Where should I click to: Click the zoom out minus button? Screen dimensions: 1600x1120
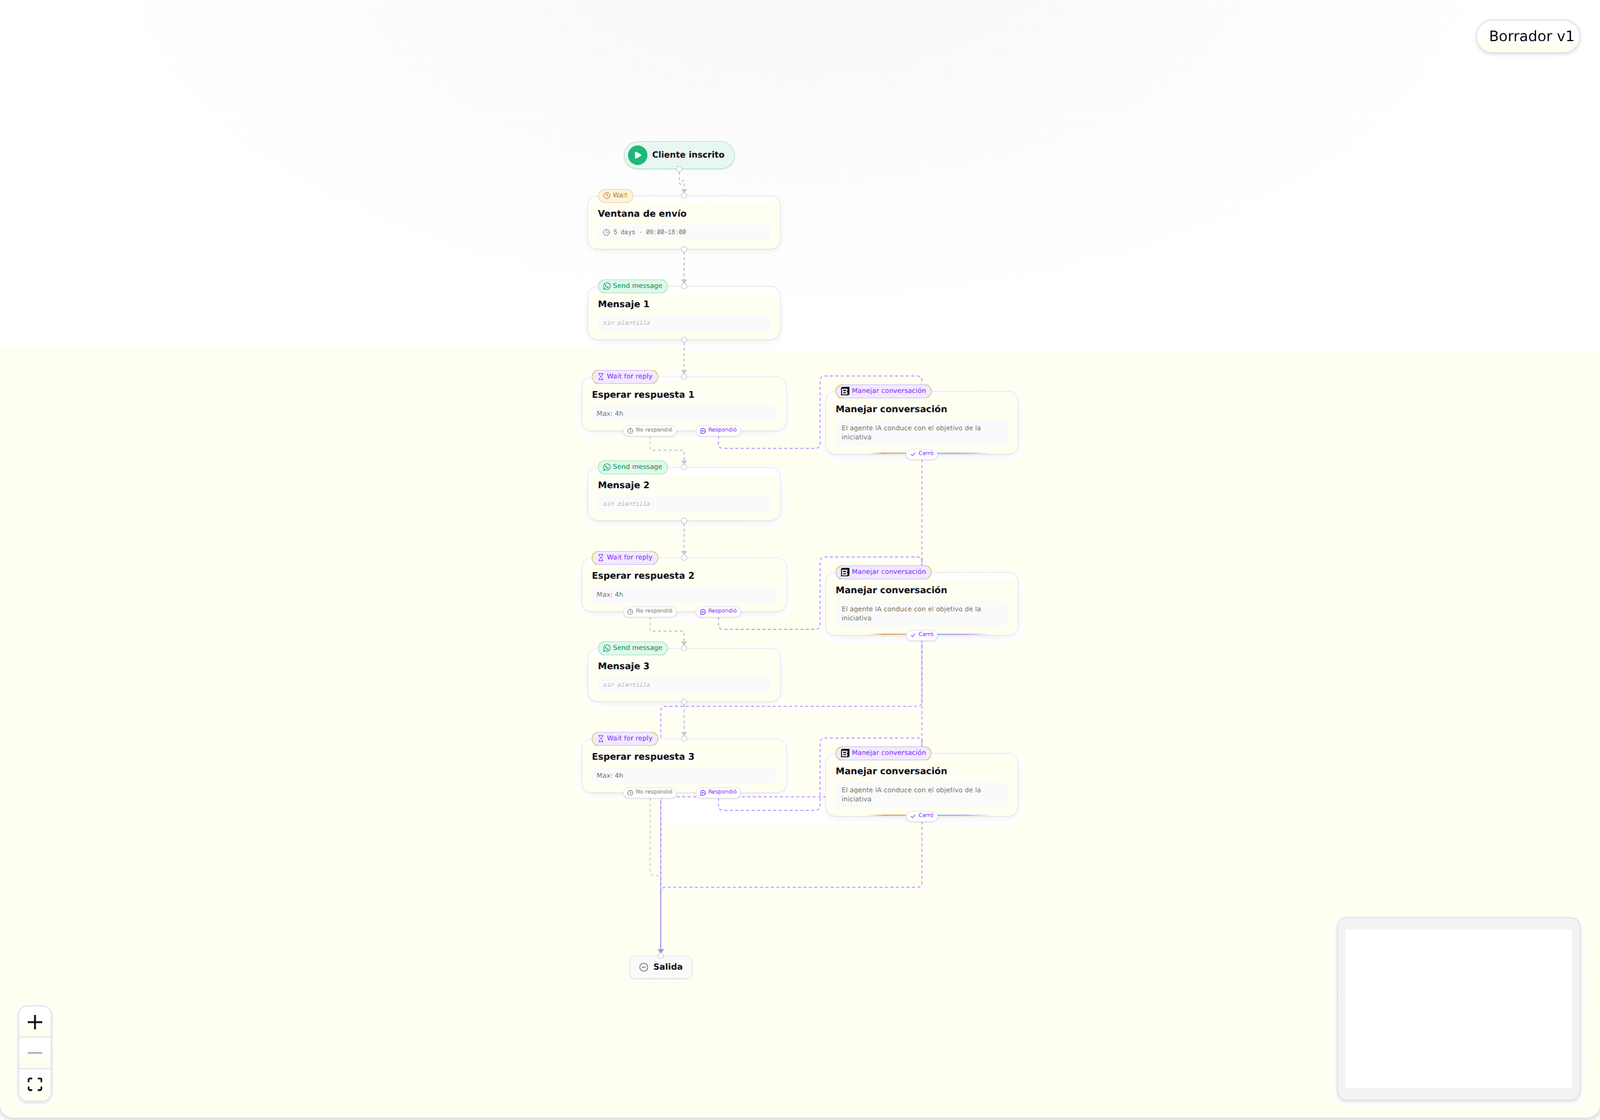[35, 1053]
